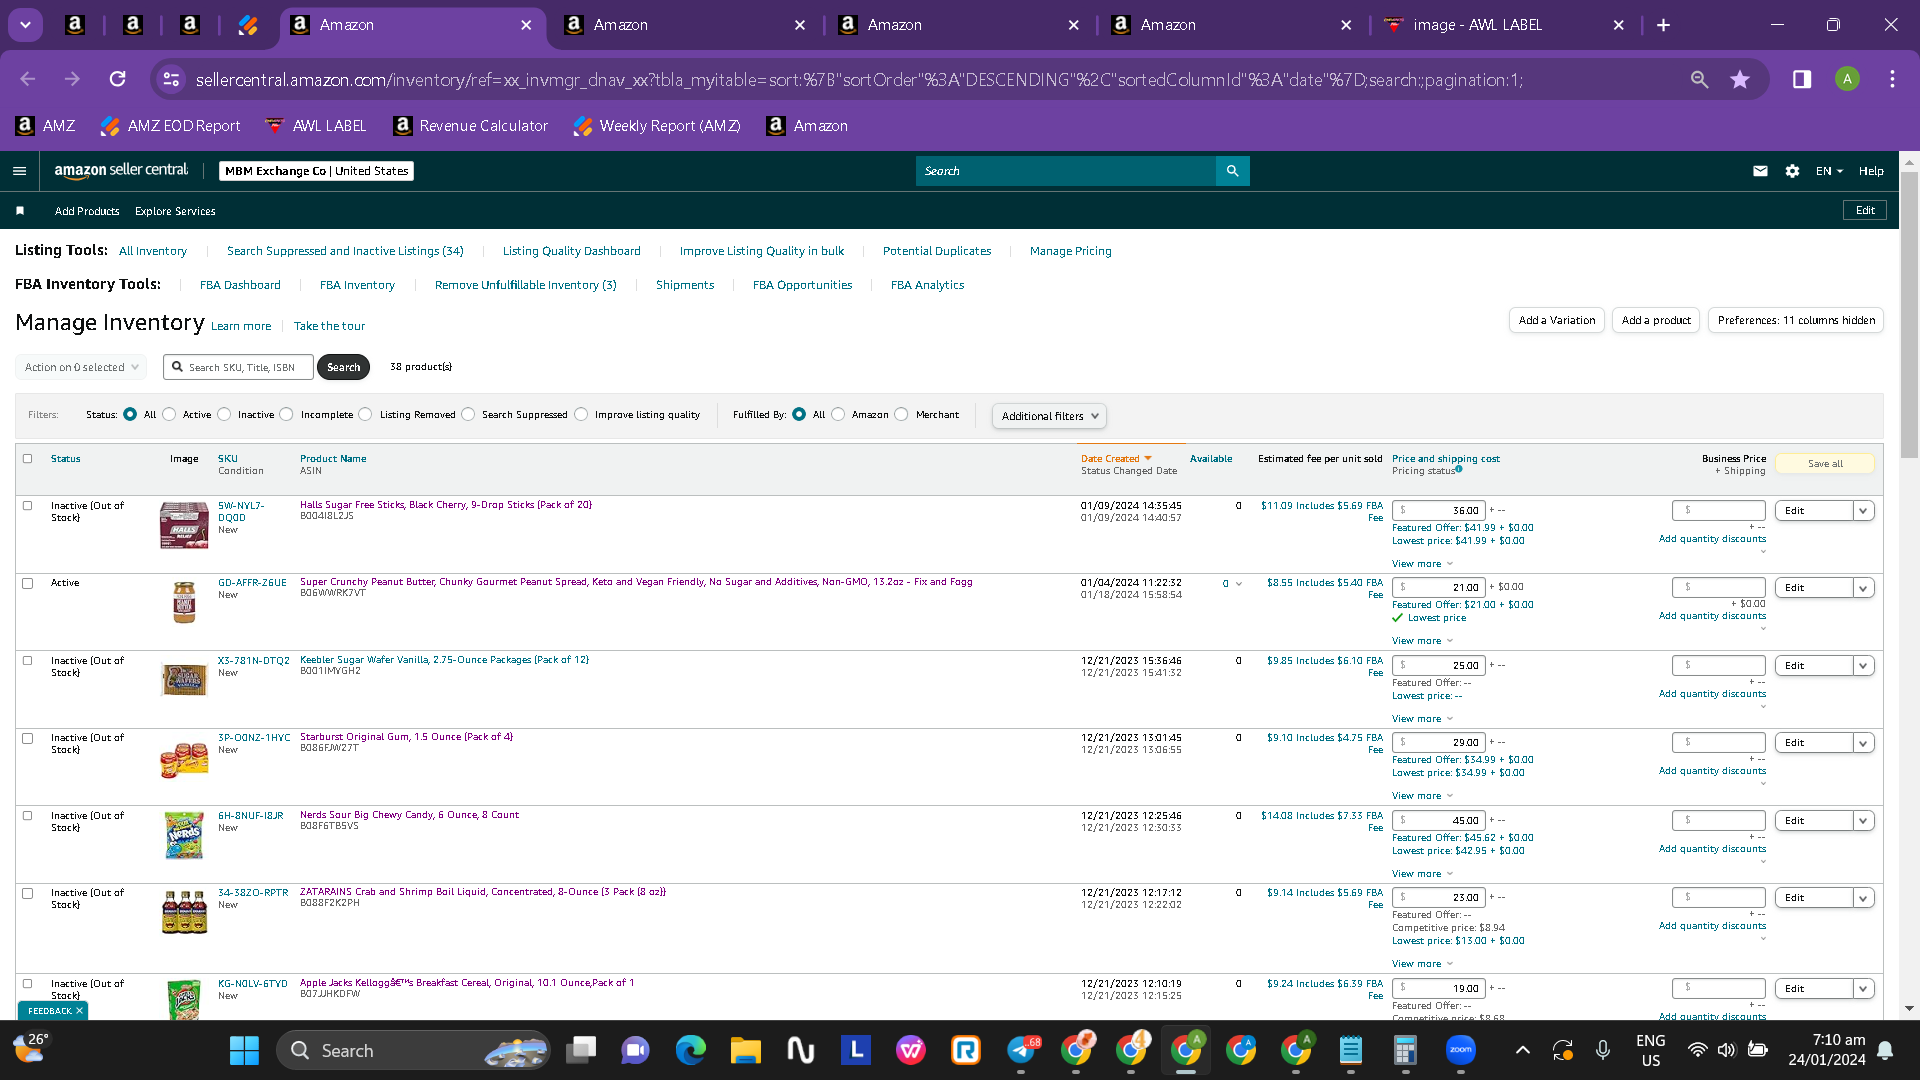Sort by the Date Created column

[1116, 459]
